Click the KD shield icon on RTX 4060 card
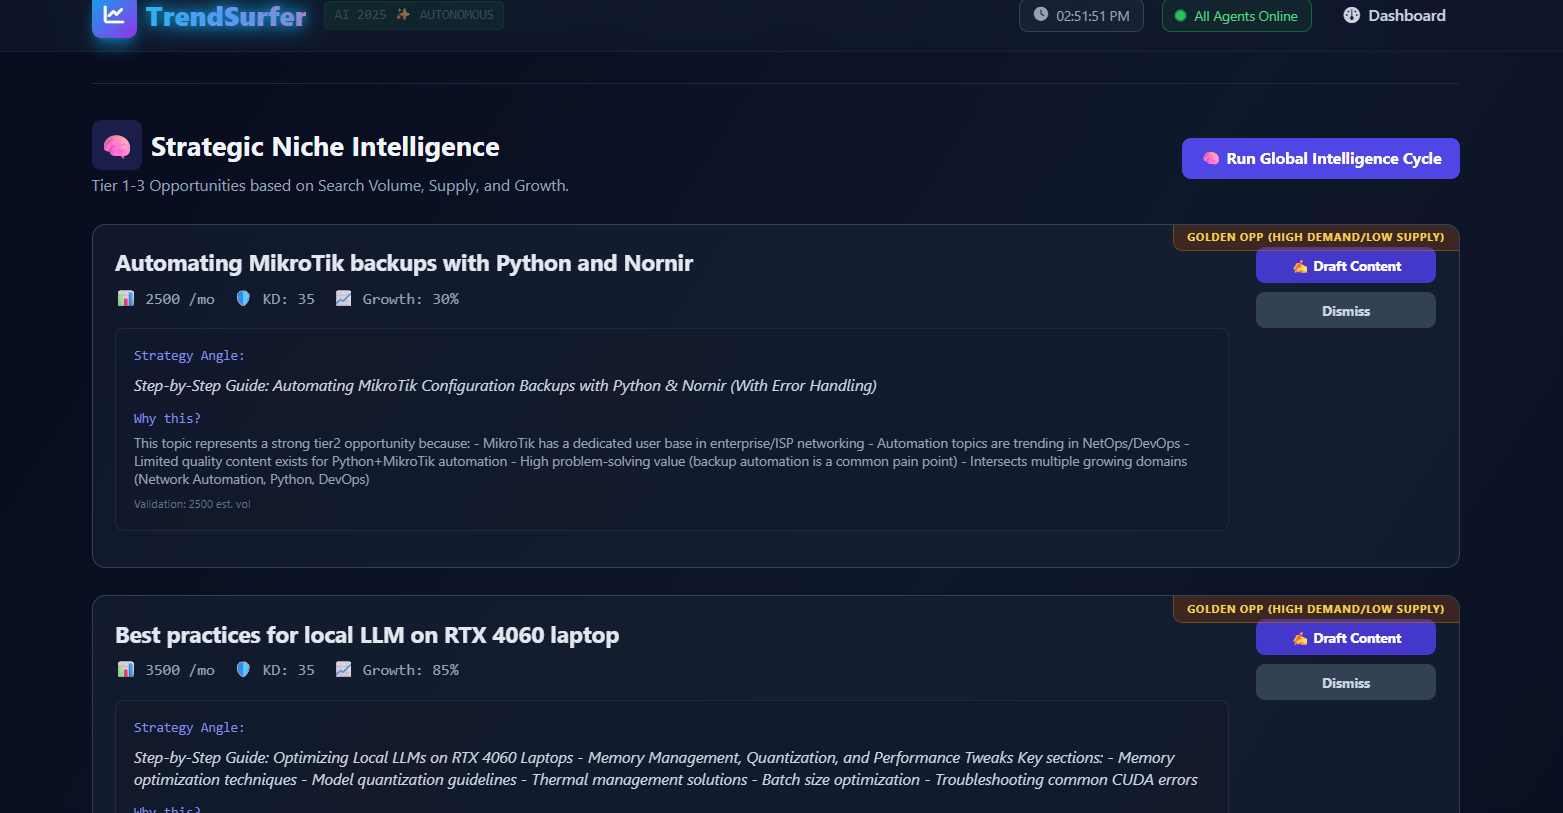 (x=243, y=670)
